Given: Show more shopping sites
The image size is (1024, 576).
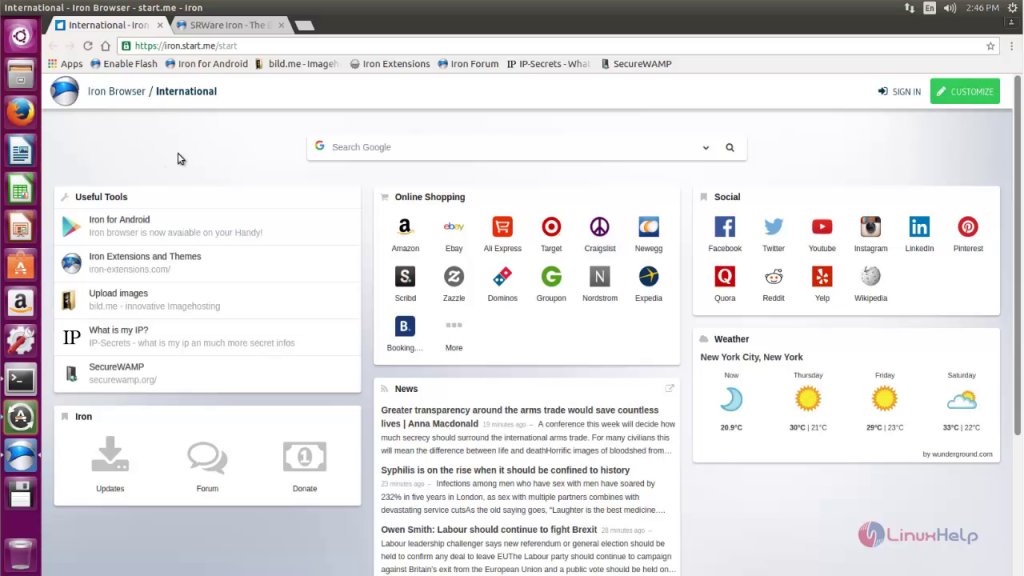Looking at the screenshot, I should [454, 327].
